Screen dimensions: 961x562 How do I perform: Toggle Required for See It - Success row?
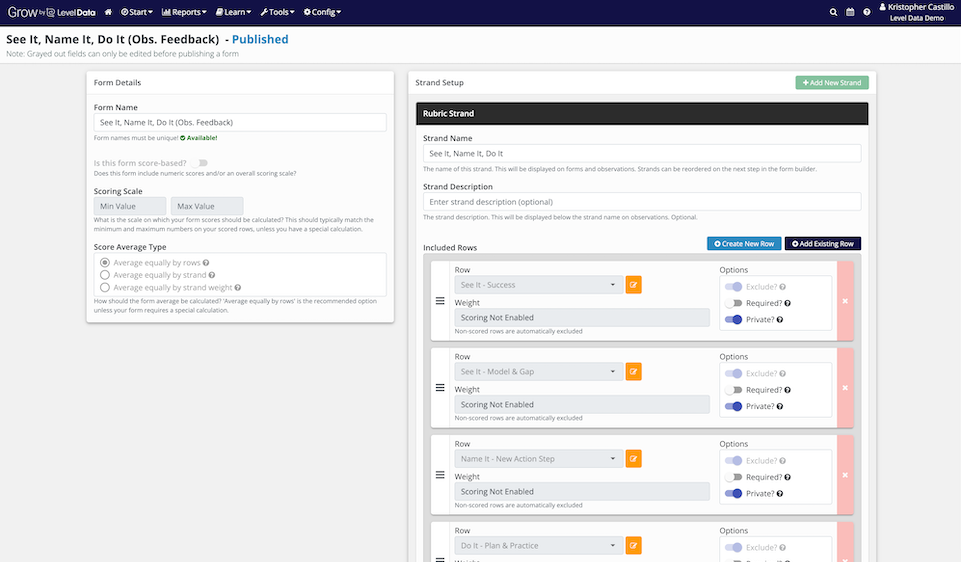pos(733,303)
